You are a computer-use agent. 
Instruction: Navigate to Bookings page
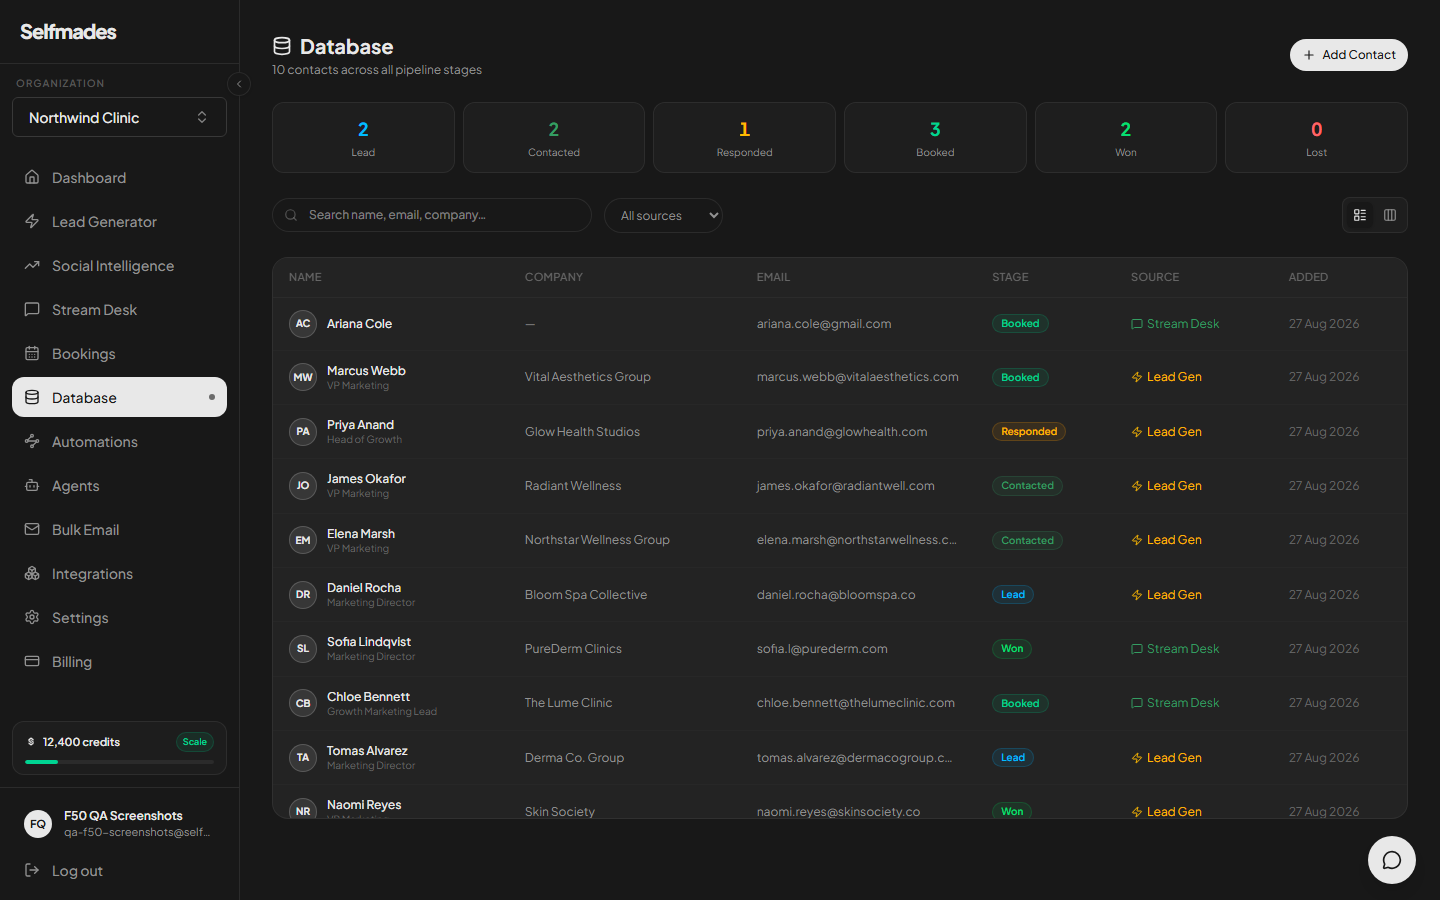(x=119, y=354)
